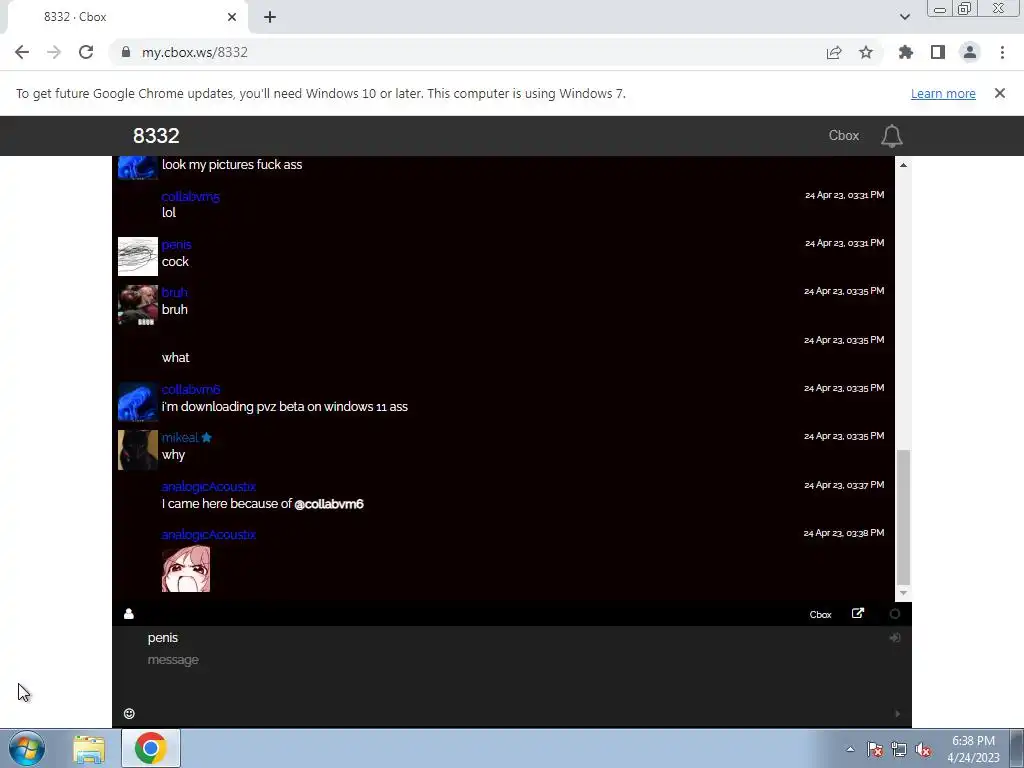
Task: Bookmark this page with the star icon
Action: point(866,52)
